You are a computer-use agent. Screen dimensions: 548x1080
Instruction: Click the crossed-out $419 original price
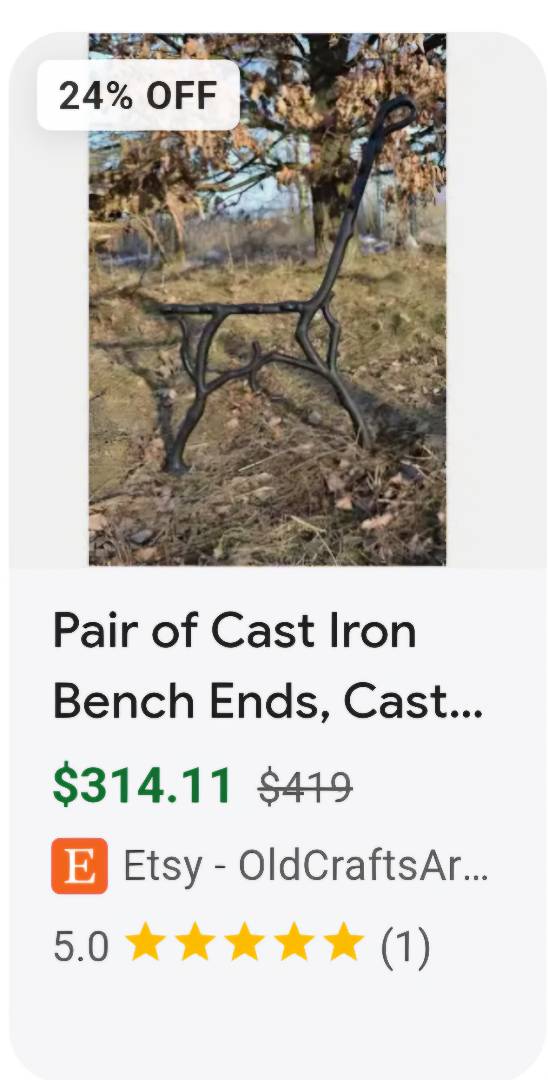(x=306, y=787)
